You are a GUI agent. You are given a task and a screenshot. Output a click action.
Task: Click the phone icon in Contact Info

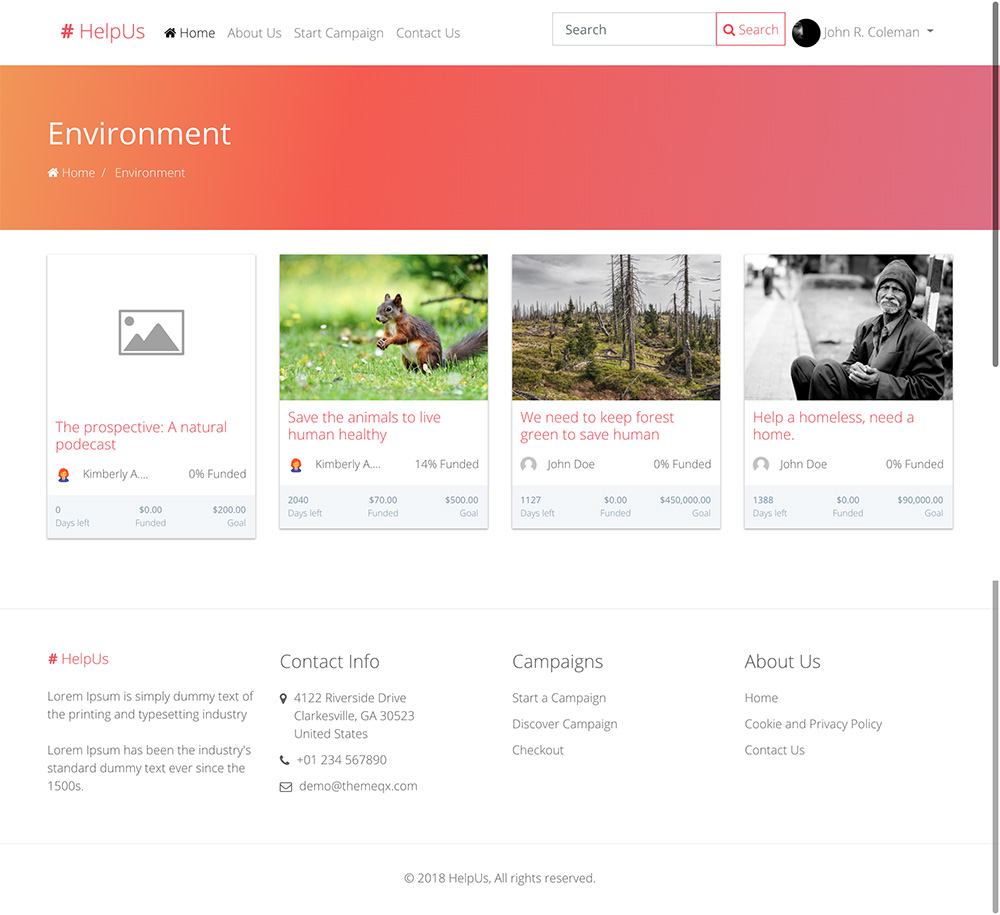click(x=284, y=760)
